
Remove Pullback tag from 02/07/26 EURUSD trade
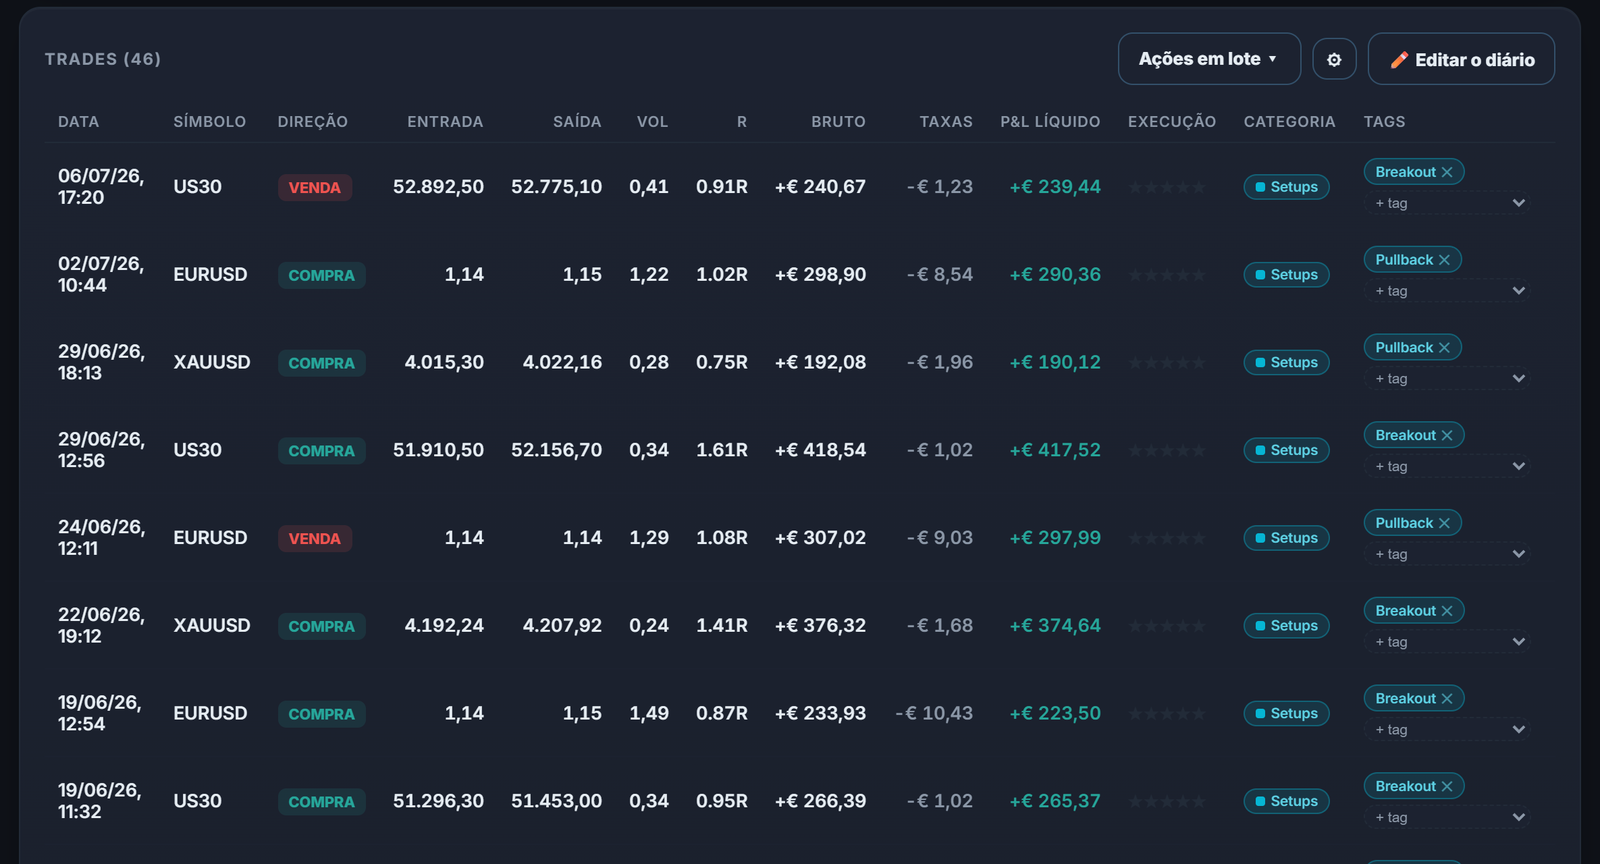1444,260
